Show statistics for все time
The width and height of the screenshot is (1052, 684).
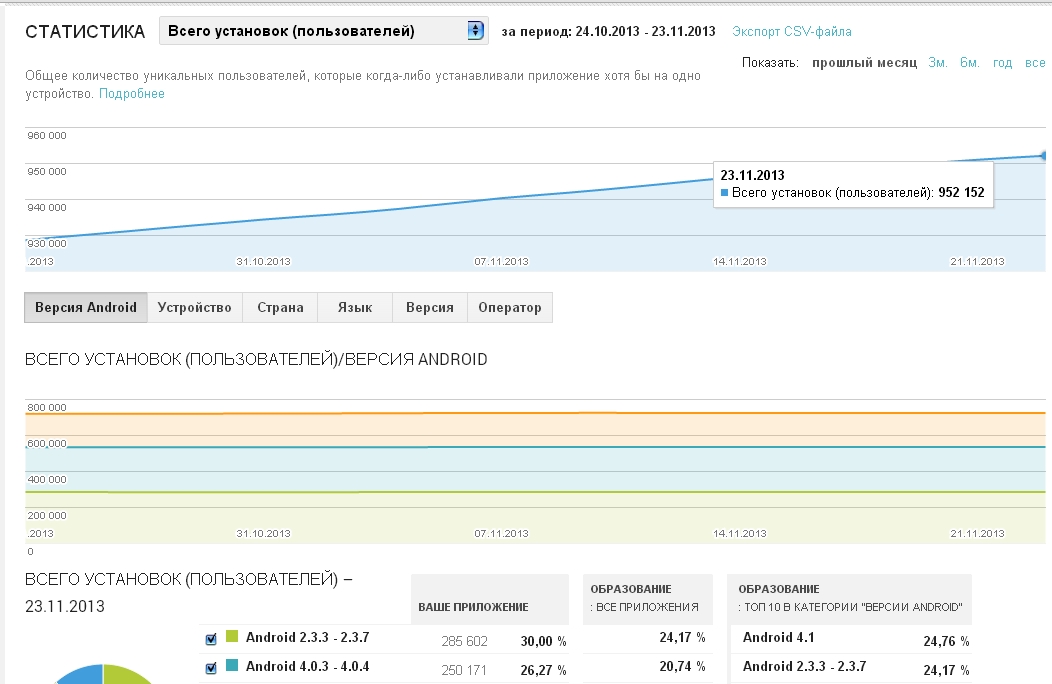pyautogui.click(x=1035, y=62)
